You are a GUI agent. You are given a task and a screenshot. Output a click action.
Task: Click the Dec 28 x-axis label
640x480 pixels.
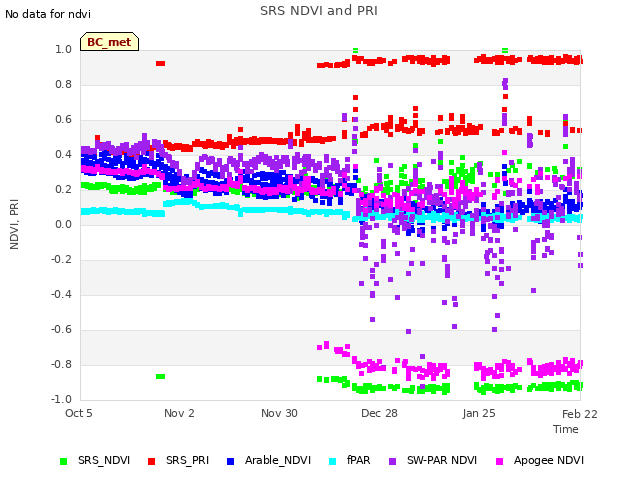coord(379,413)
